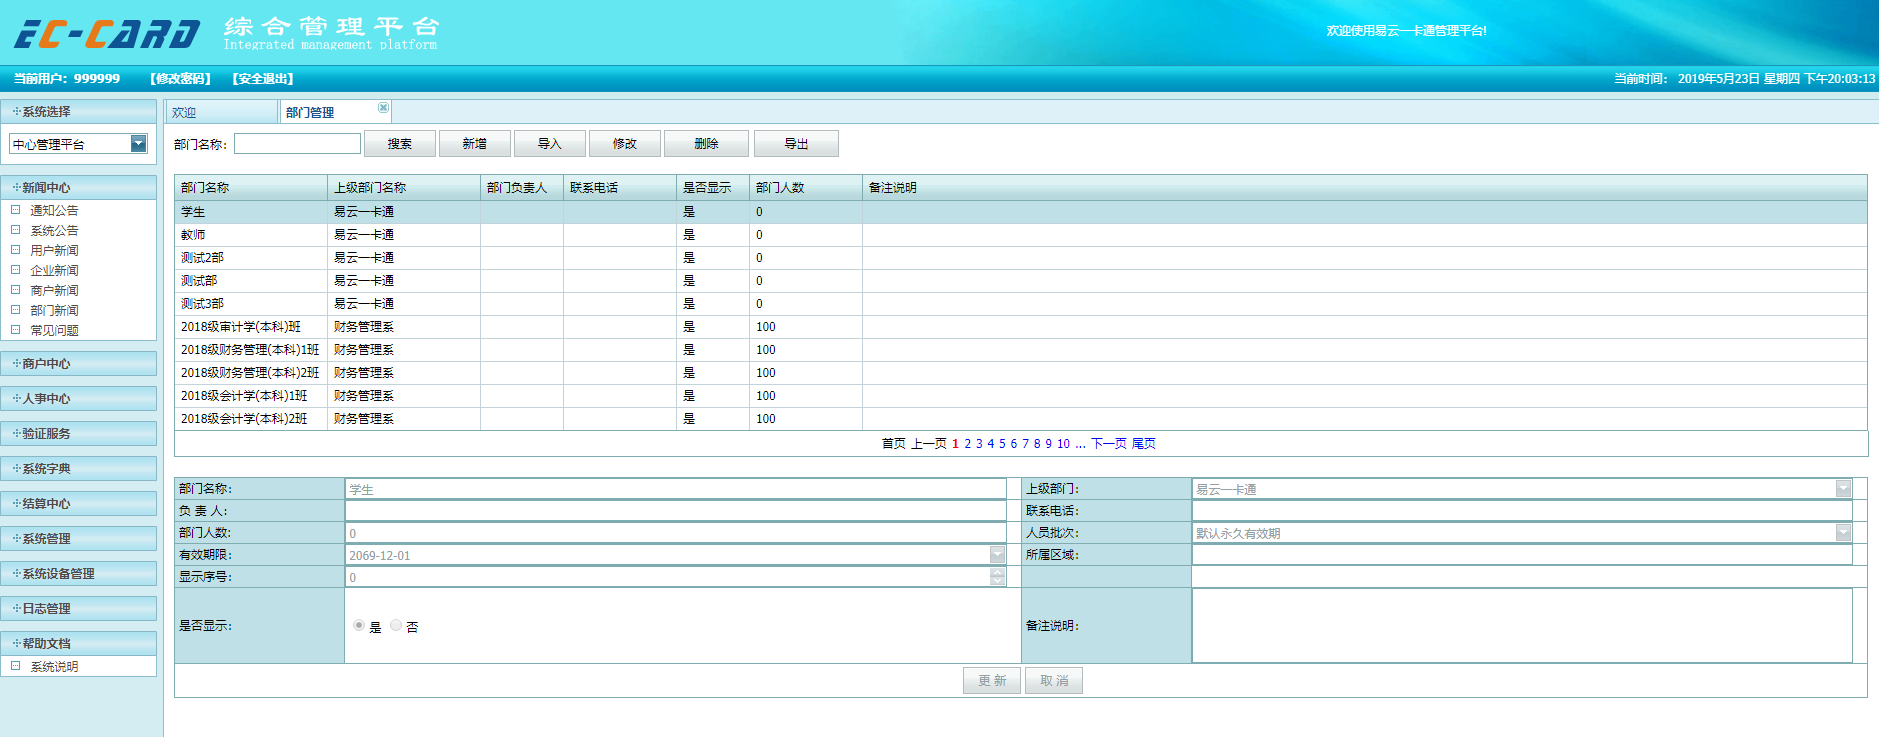Close the 部门管理 tab with its x icon

(383, 107)
